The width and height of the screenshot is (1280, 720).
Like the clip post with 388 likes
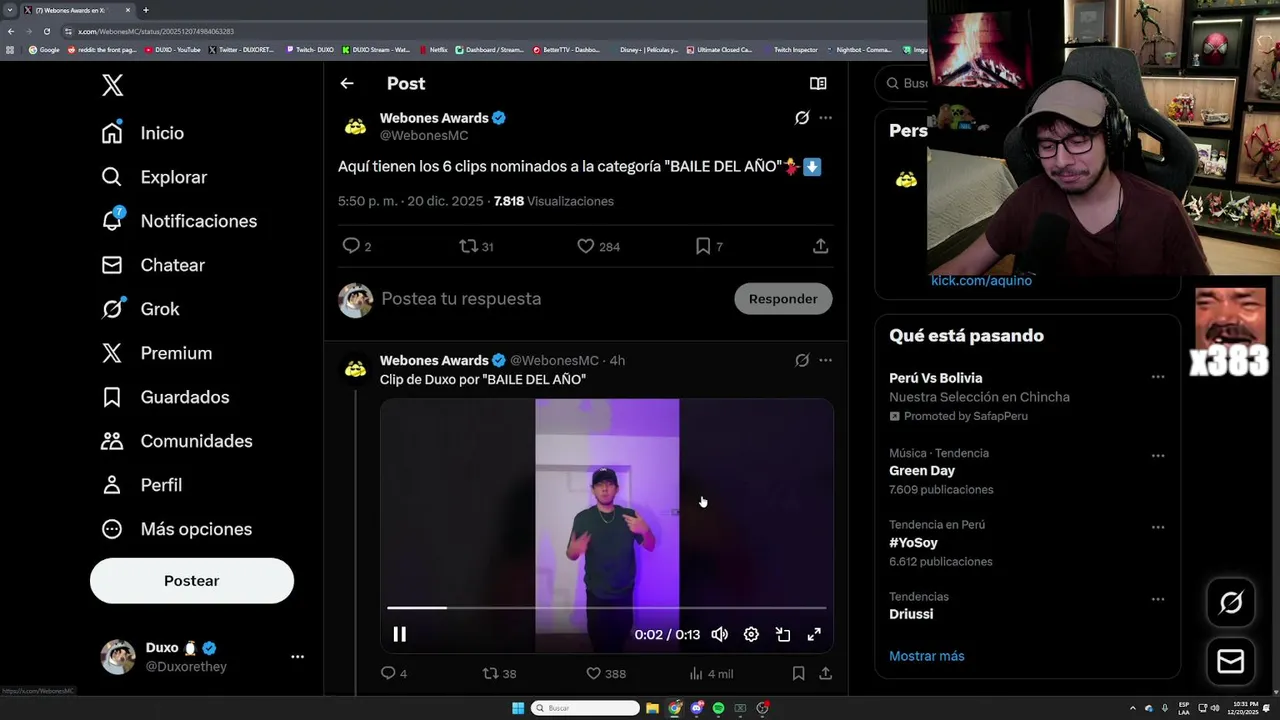605,674
